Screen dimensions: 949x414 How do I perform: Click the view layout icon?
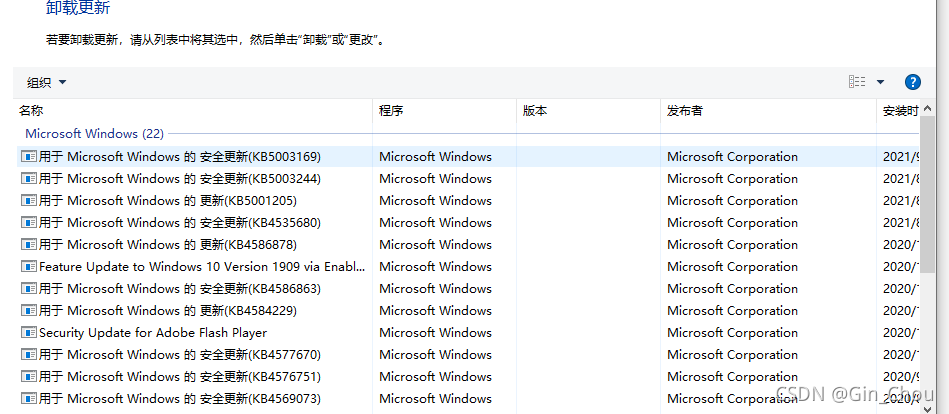(857, 82)
